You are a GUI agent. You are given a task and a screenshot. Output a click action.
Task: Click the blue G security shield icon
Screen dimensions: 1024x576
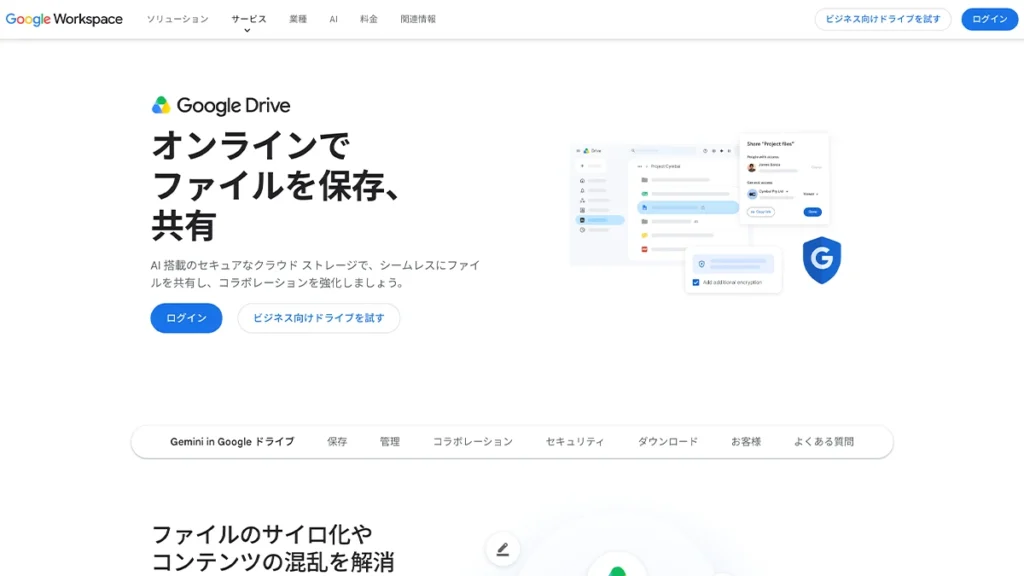pyautogui.click(x=822, y=260)
